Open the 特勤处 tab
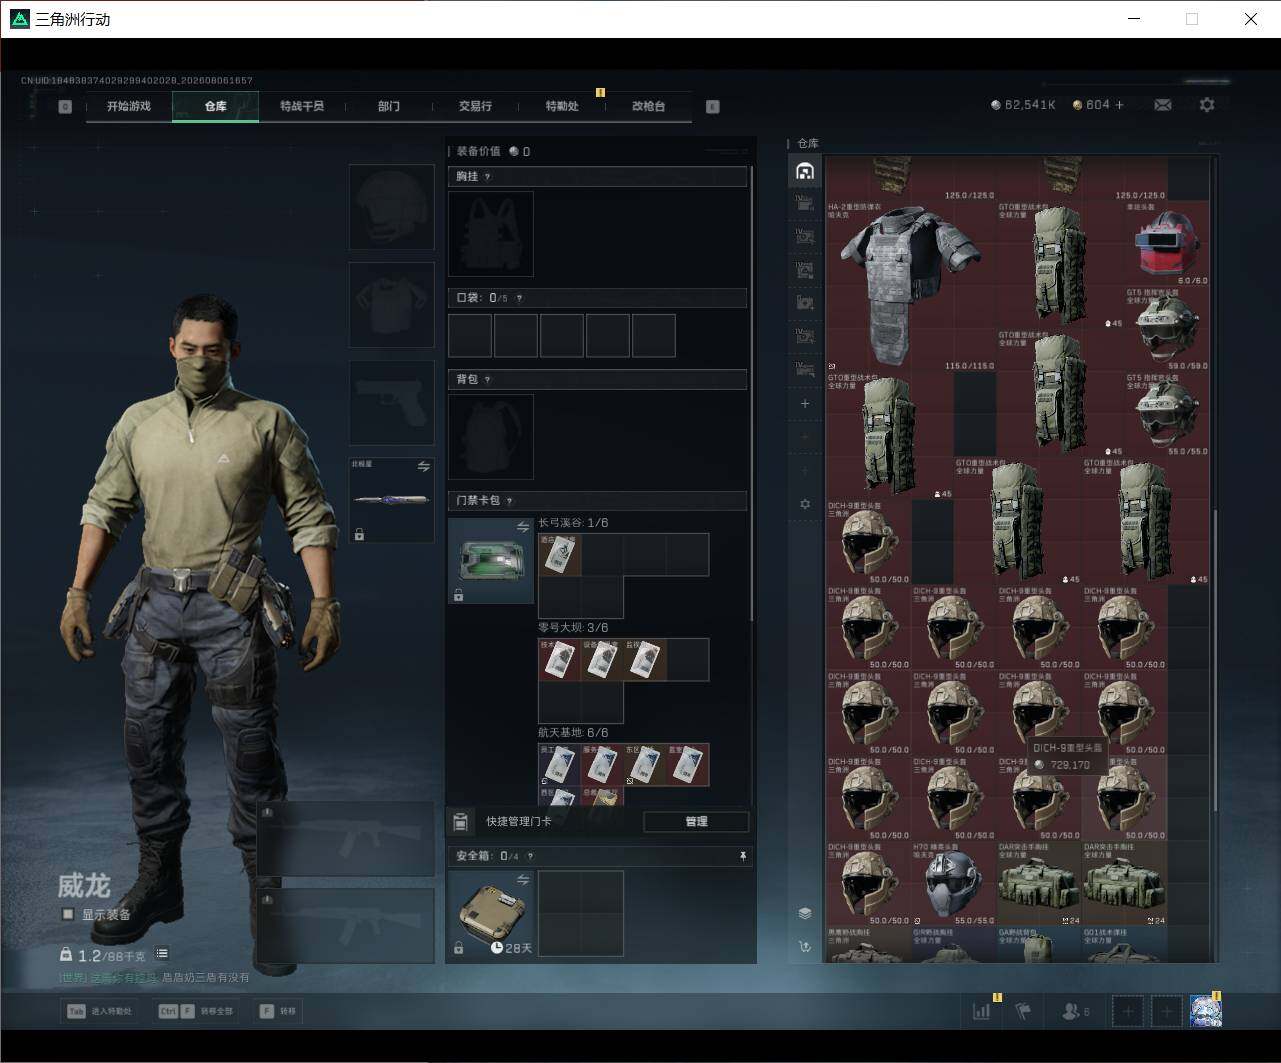Viewport: 1281px width, 1063px height. point(562,106)
